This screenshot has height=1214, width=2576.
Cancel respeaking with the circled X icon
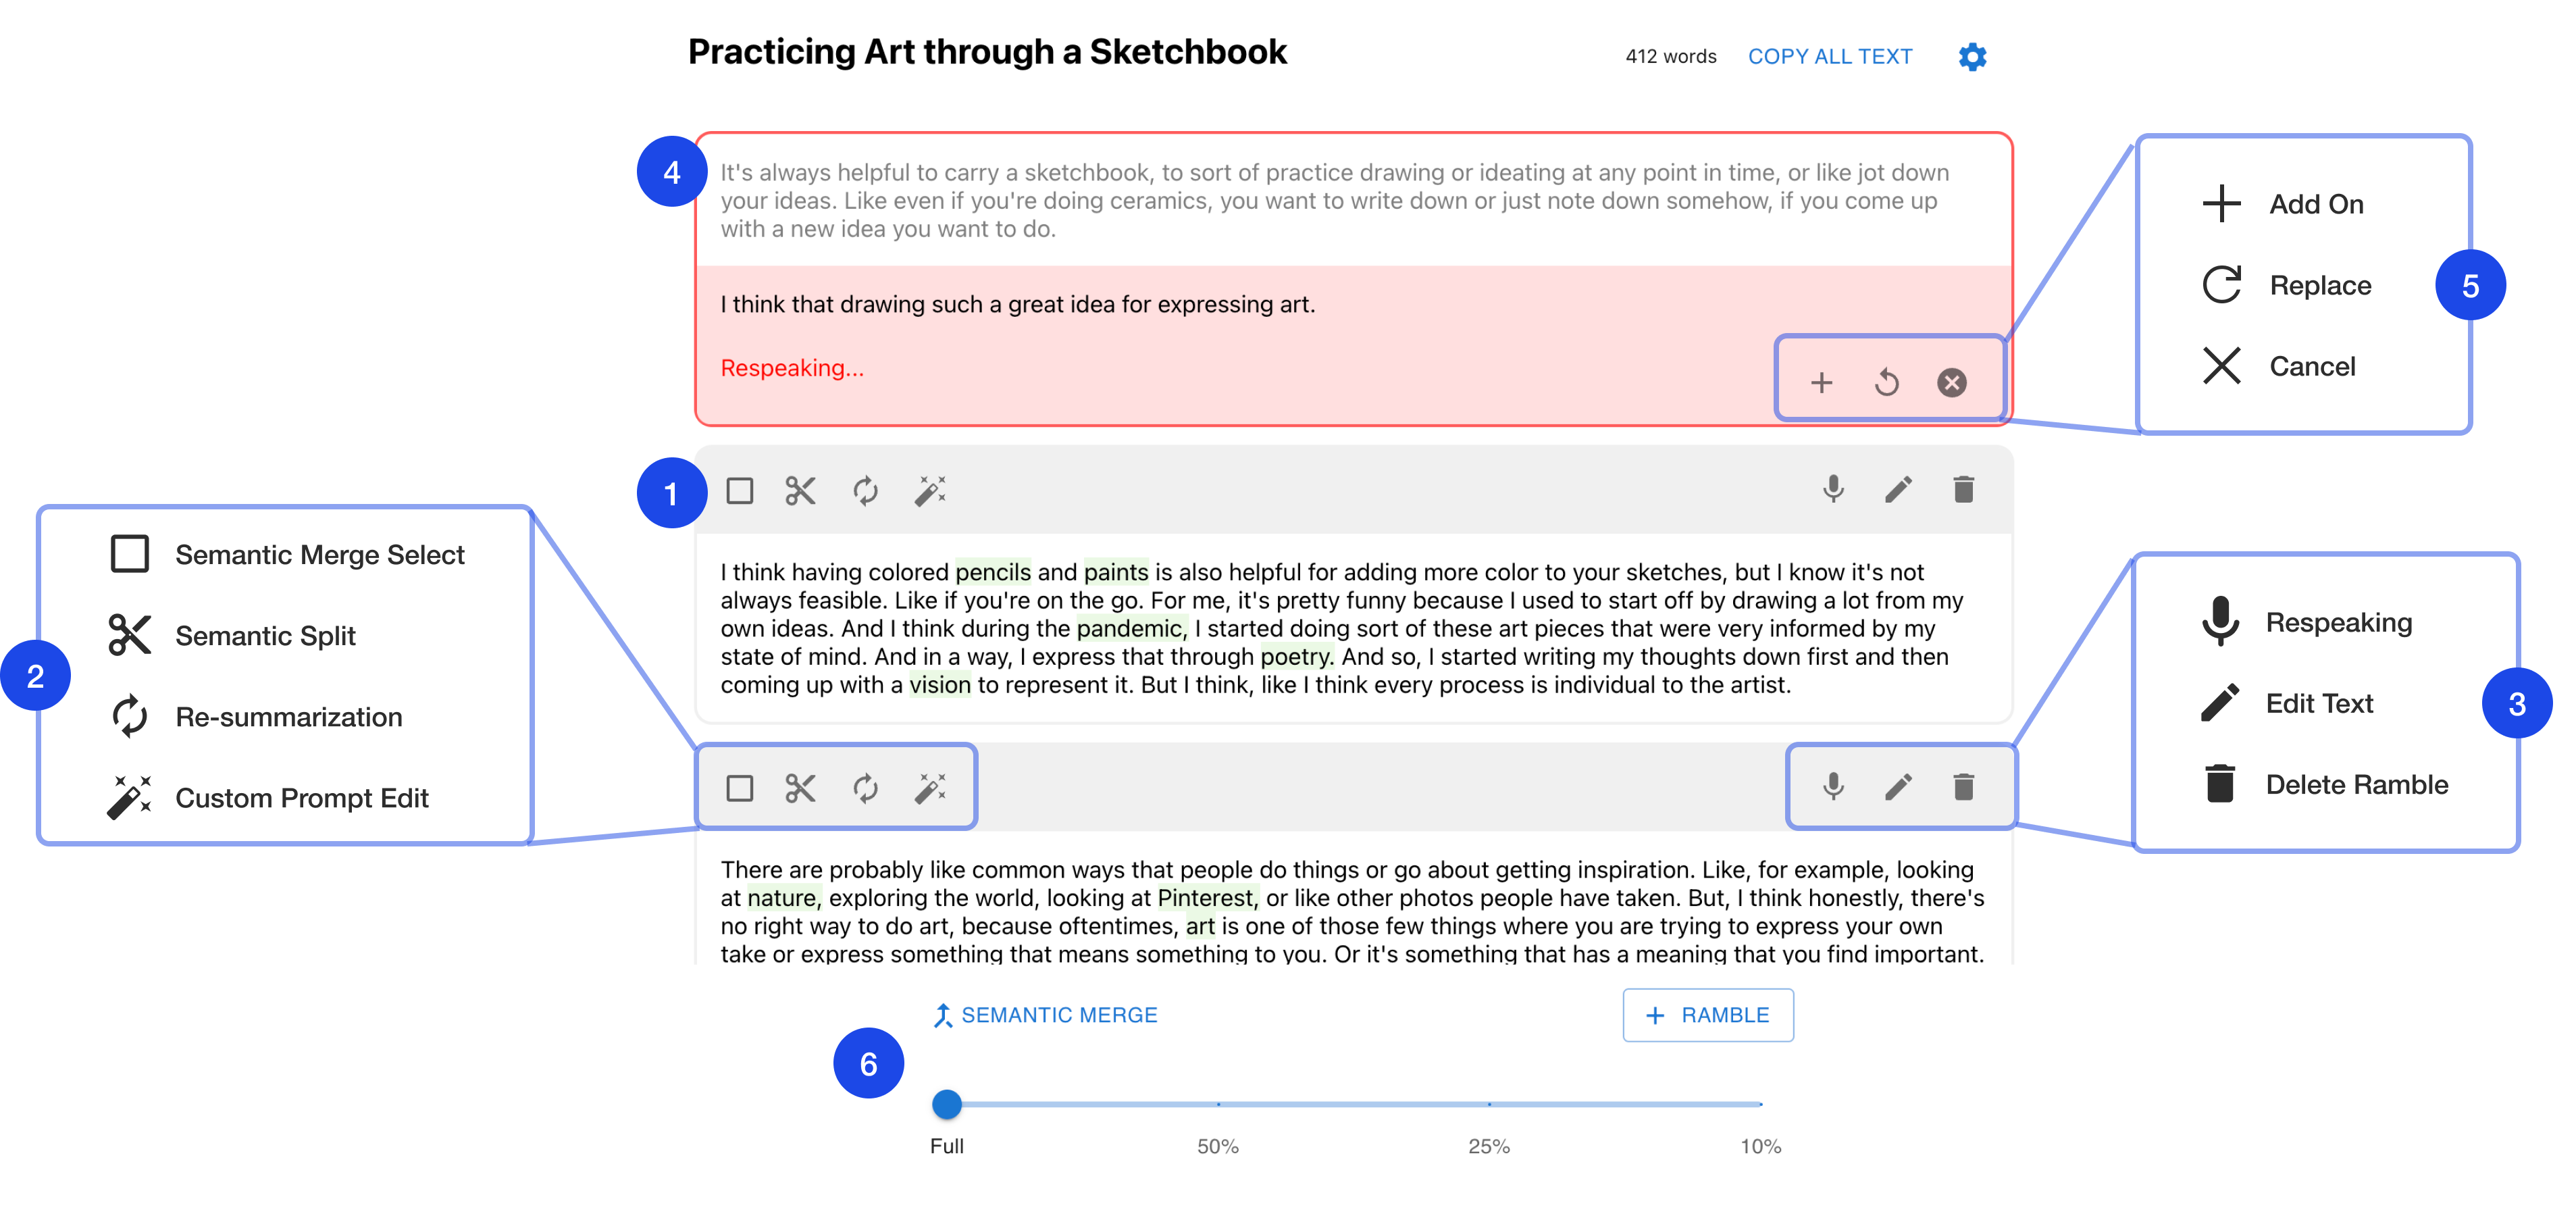[1951, 382]
